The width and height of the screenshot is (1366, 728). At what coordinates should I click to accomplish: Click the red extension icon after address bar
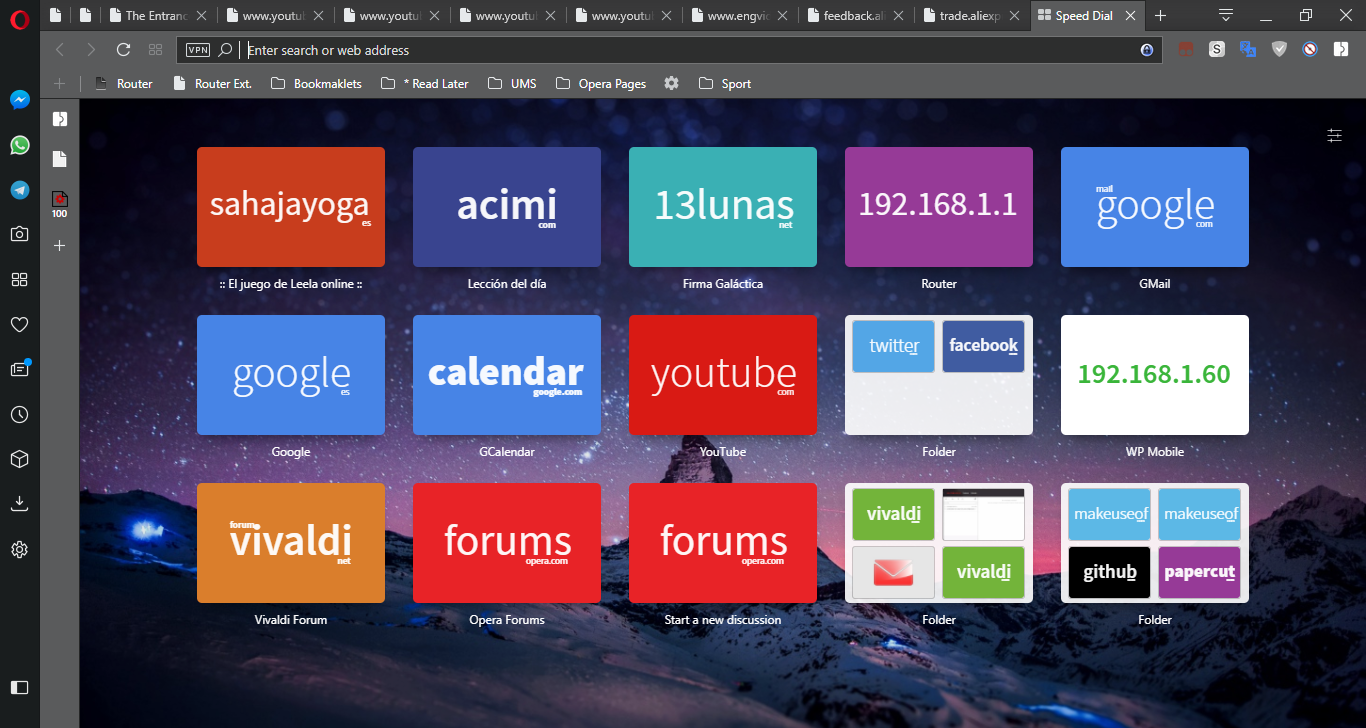1186,48
